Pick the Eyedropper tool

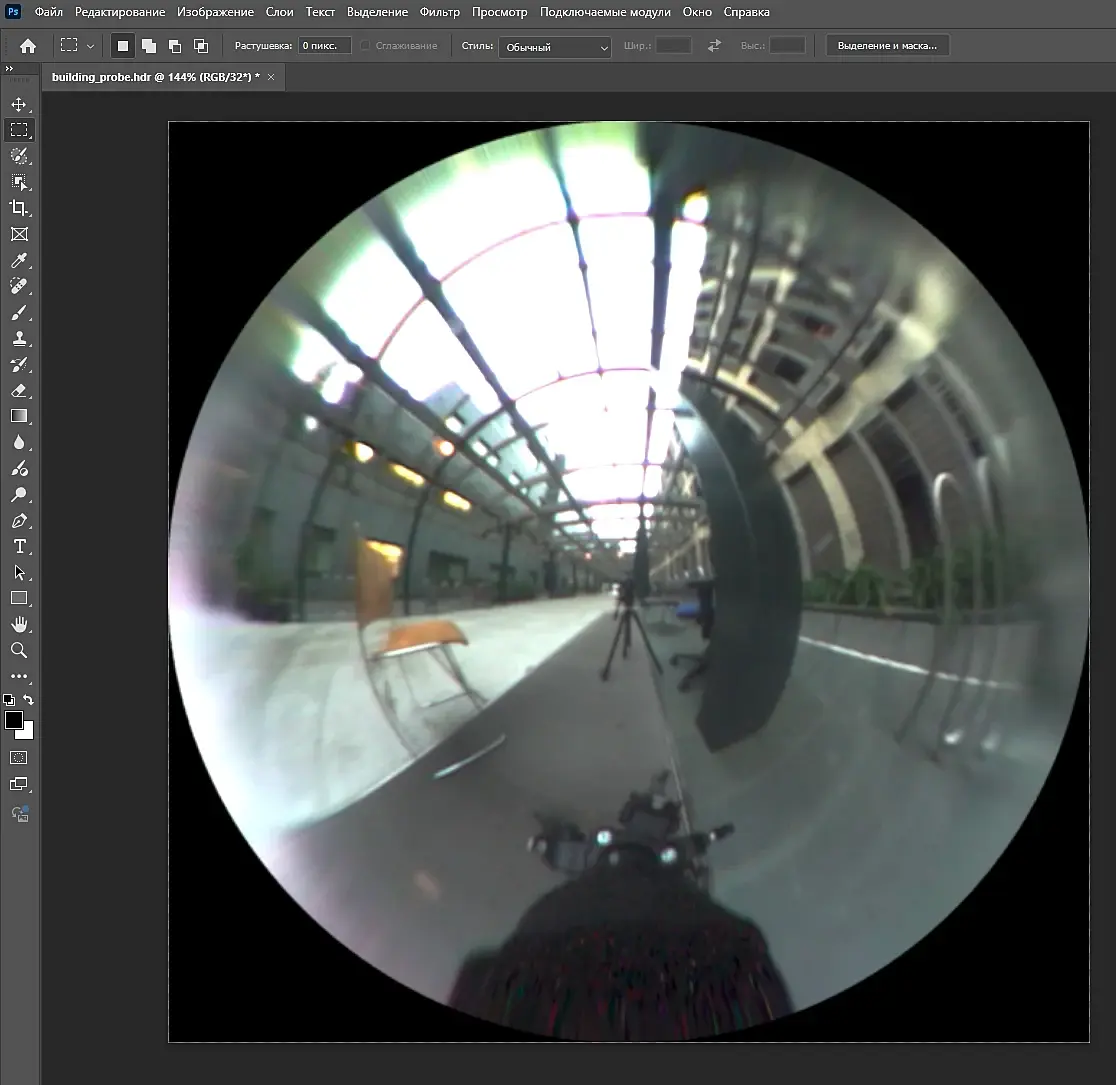[18, 261]
